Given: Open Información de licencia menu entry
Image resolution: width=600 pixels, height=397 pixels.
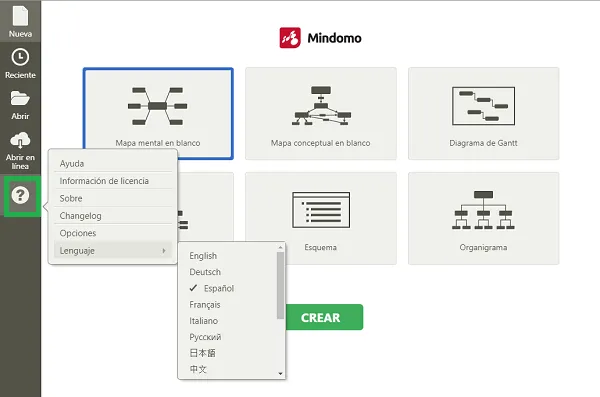Looking at the screenshot, I should pyautogui.click(x=113, y=181).
